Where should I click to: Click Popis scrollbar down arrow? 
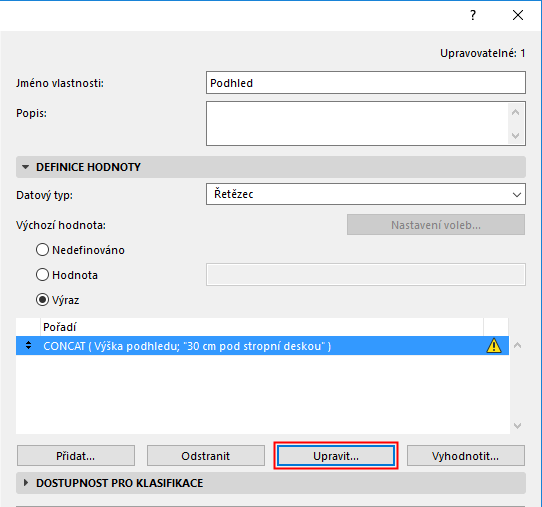click(x=515, y=135)
